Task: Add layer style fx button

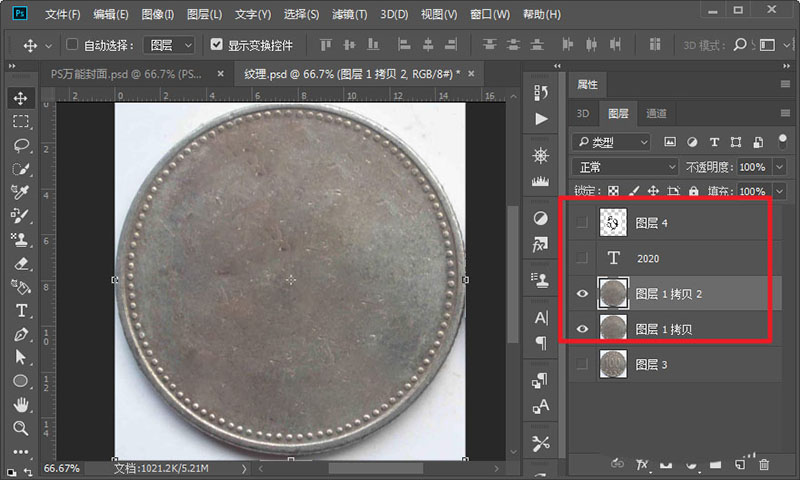Action: click(642, 464)
